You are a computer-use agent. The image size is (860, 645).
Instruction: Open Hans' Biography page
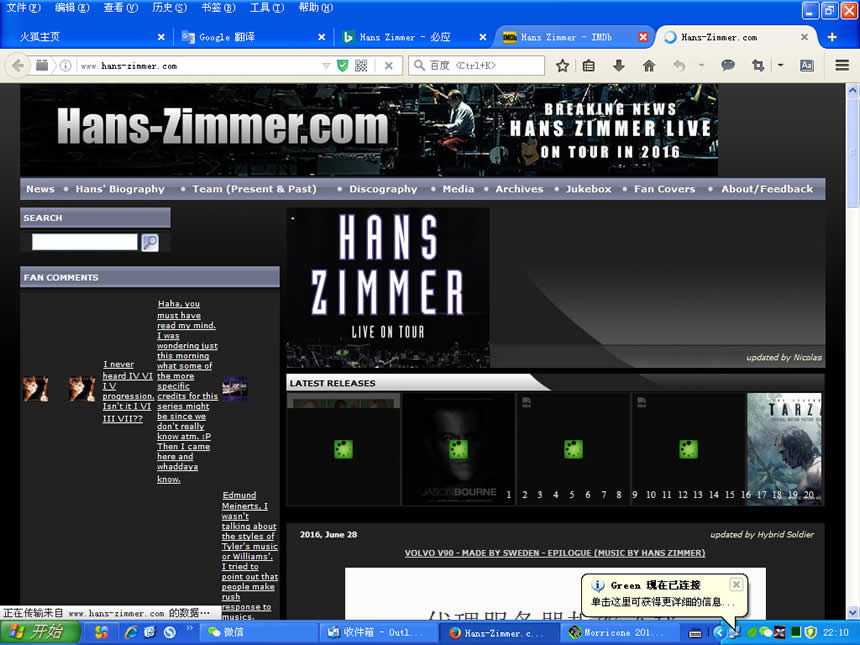(x=120, y=189)
